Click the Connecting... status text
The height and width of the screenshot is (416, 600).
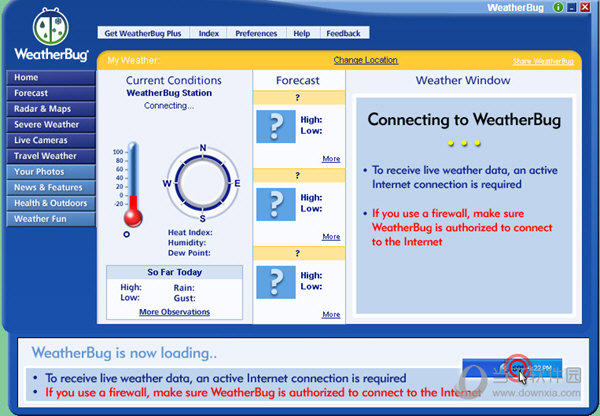pyautogui.click(x=169, y=106)
